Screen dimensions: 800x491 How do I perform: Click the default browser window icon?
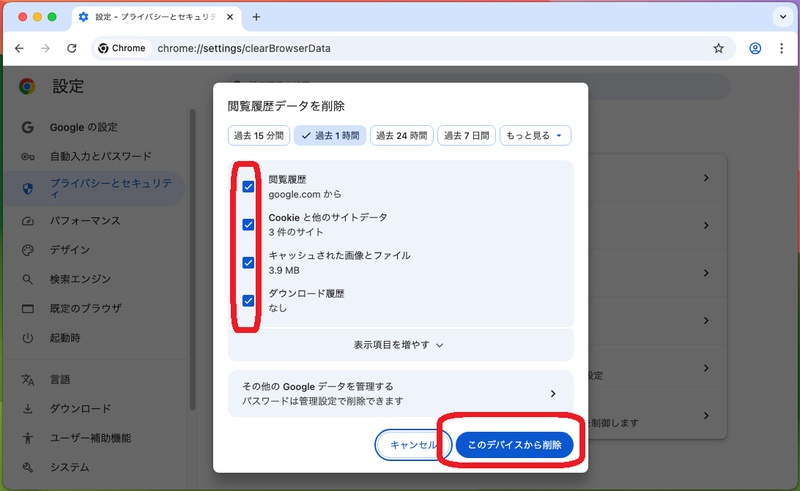coord(28,309)
